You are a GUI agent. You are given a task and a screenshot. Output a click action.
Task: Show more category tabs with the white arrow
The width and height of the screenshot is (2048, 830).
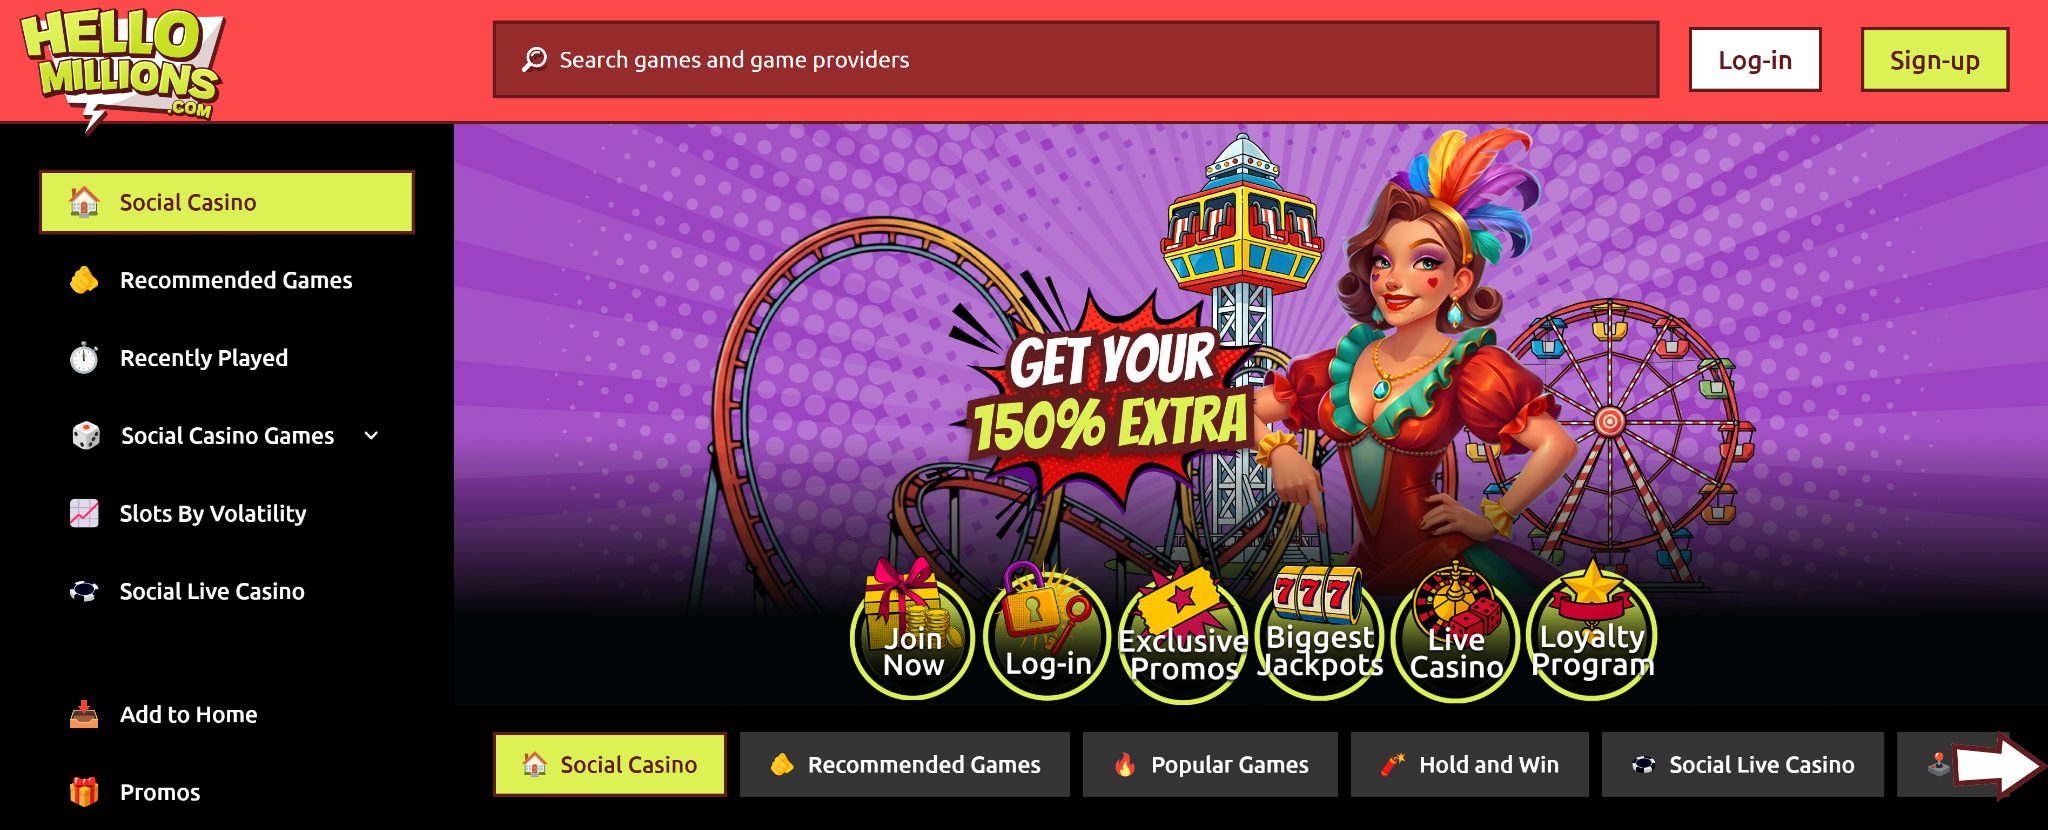click(1998, 766)
